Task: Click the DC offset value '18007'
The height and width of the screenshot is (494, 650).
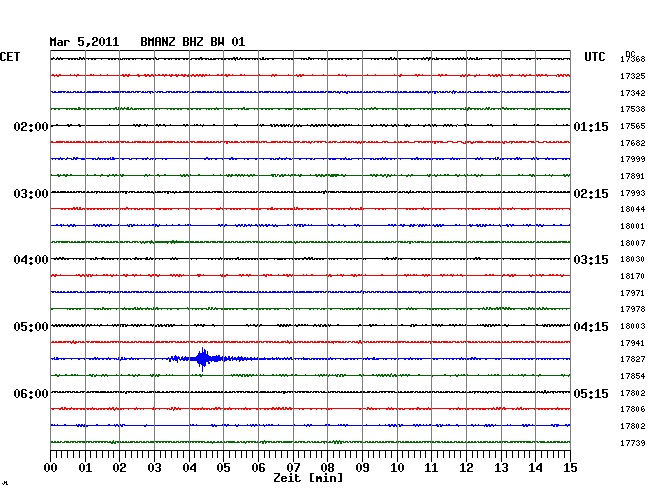Action: 633,243
